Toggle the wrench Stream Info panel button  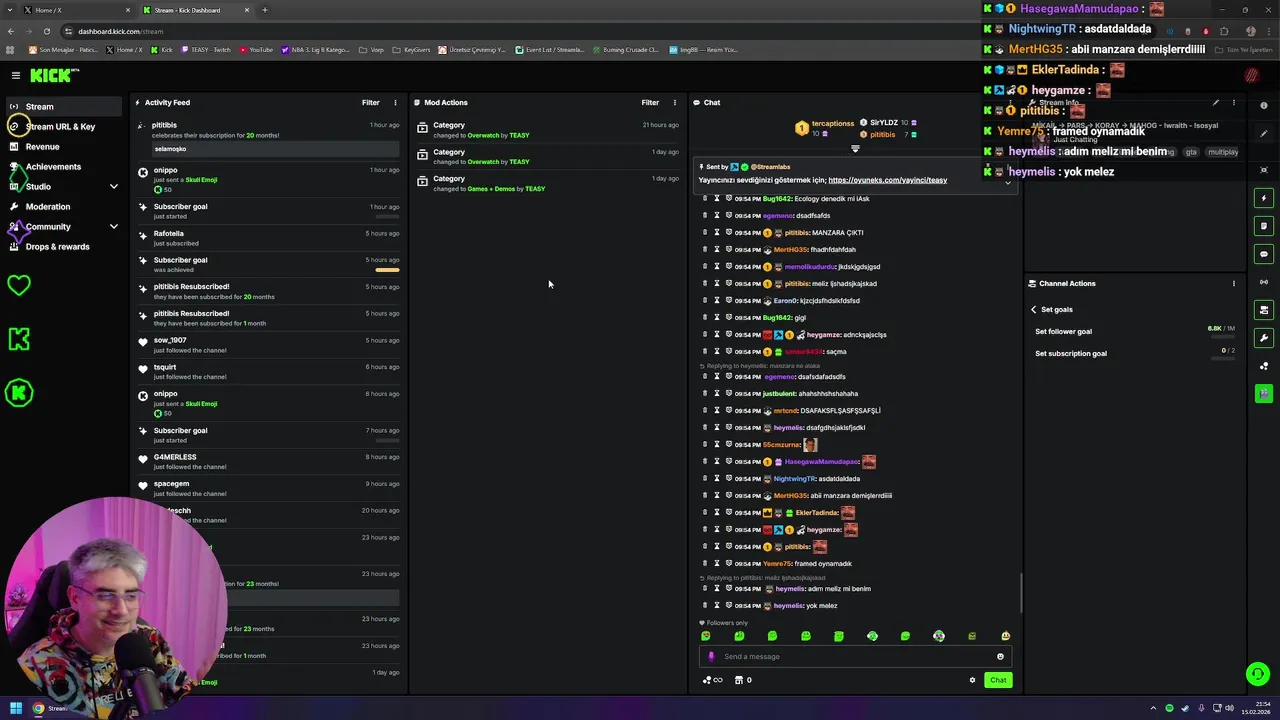point(1264,338)
